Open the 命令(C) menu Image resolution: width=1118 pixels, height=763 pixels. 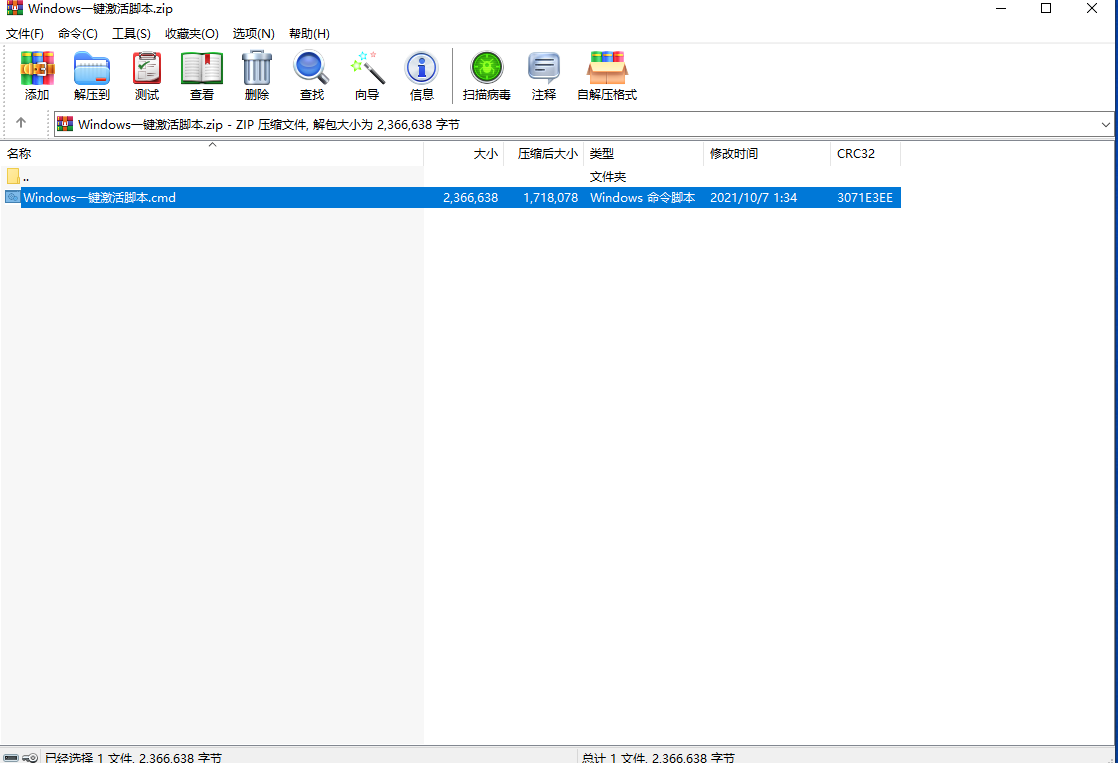coord(78,34)
